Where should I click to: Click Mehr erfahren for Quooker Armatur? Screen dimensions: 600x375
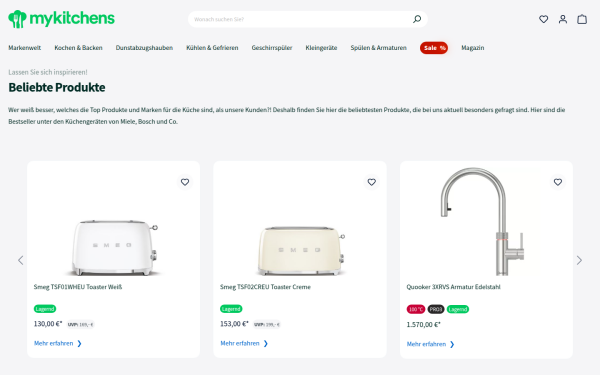tap(430, 344)
